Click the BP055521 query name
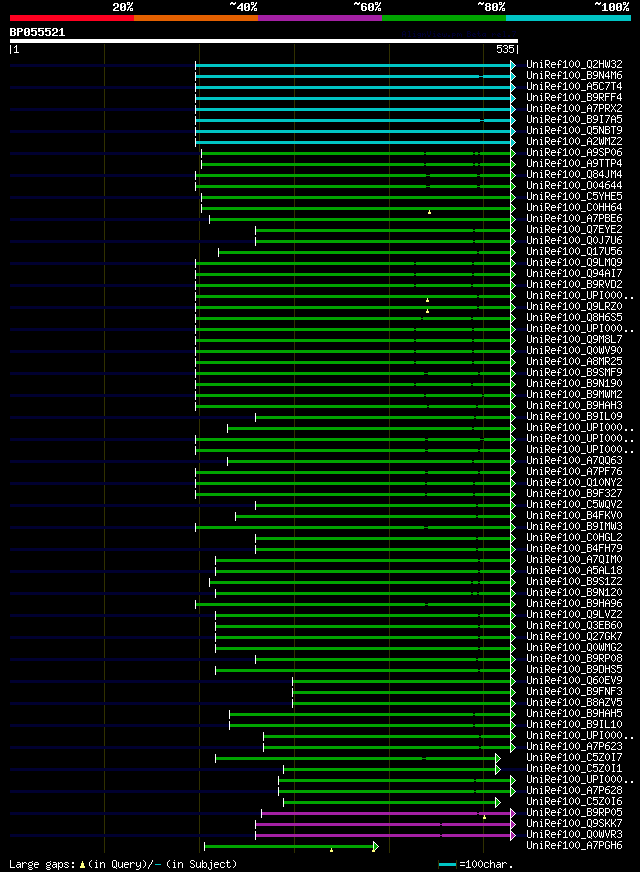This screenshot has height=872, width=640. point(37,32)
